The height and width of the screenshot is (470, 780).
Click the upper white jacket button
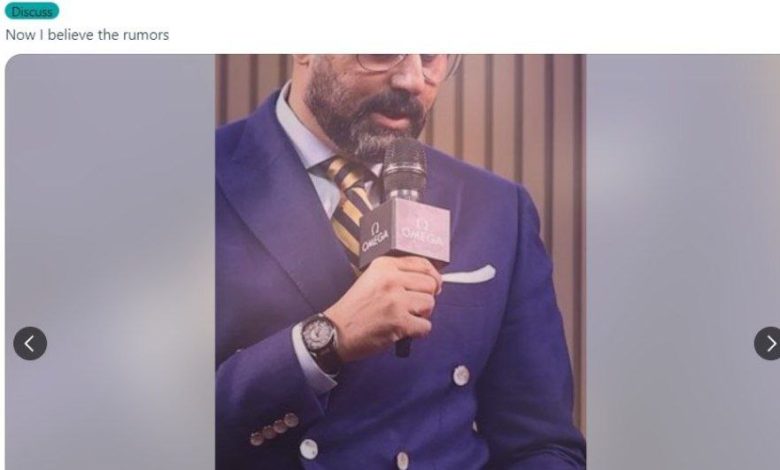coord(461,376)
